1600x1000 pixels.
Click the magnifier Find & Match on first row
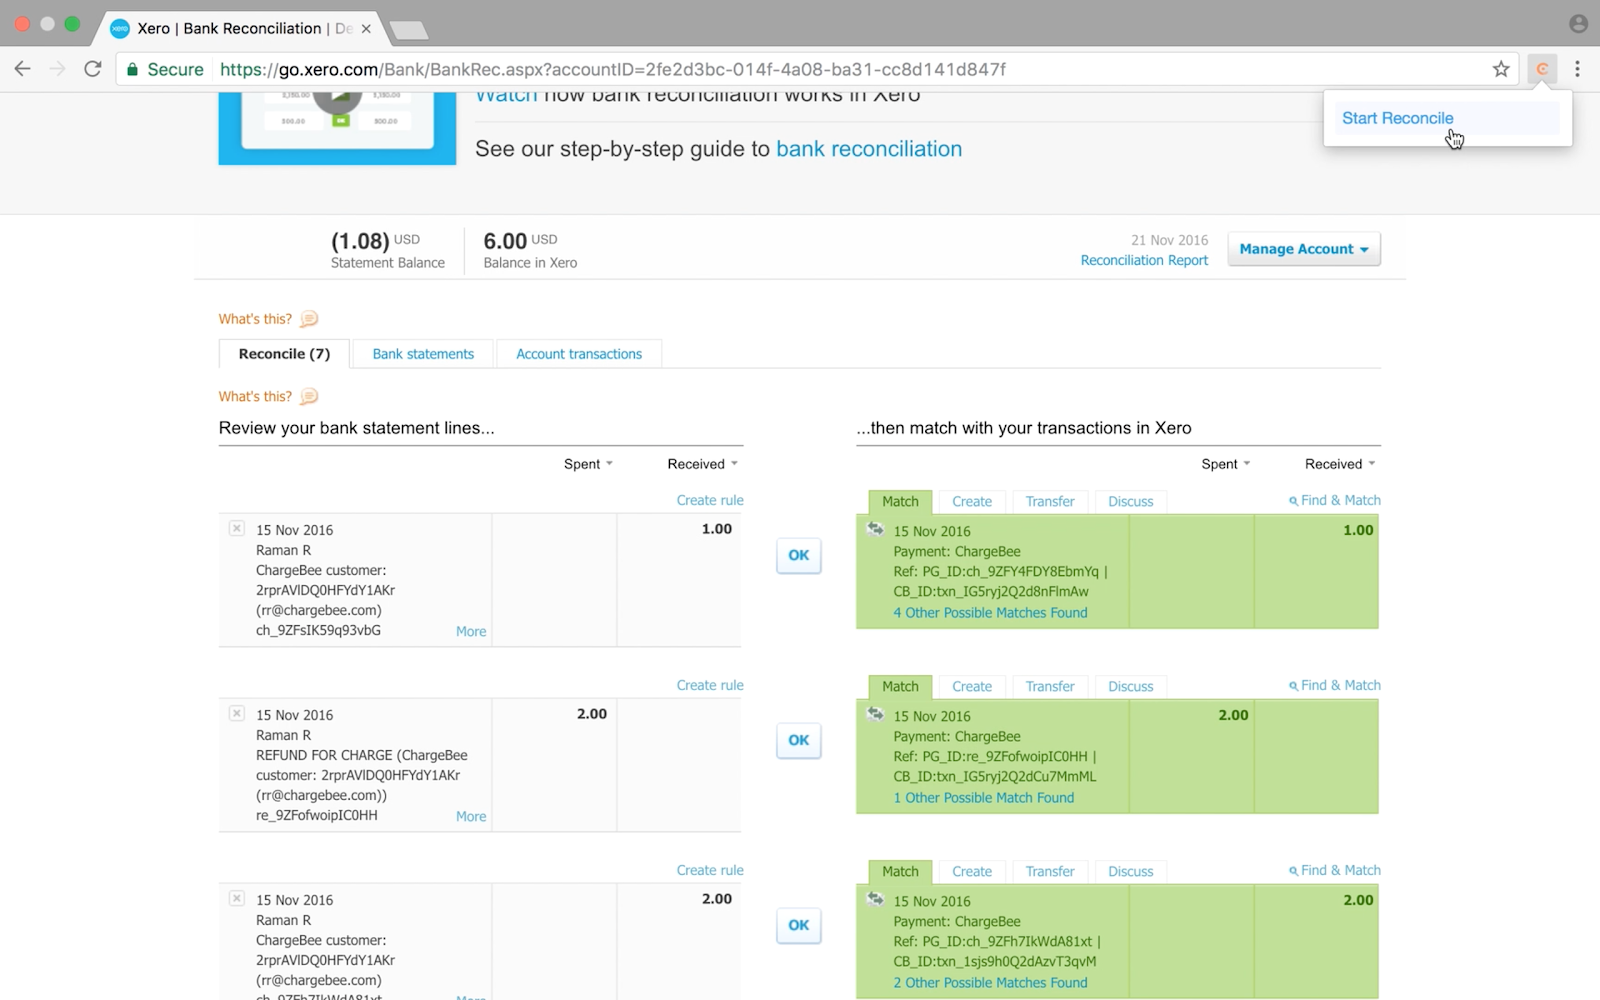click(1335, 500)
